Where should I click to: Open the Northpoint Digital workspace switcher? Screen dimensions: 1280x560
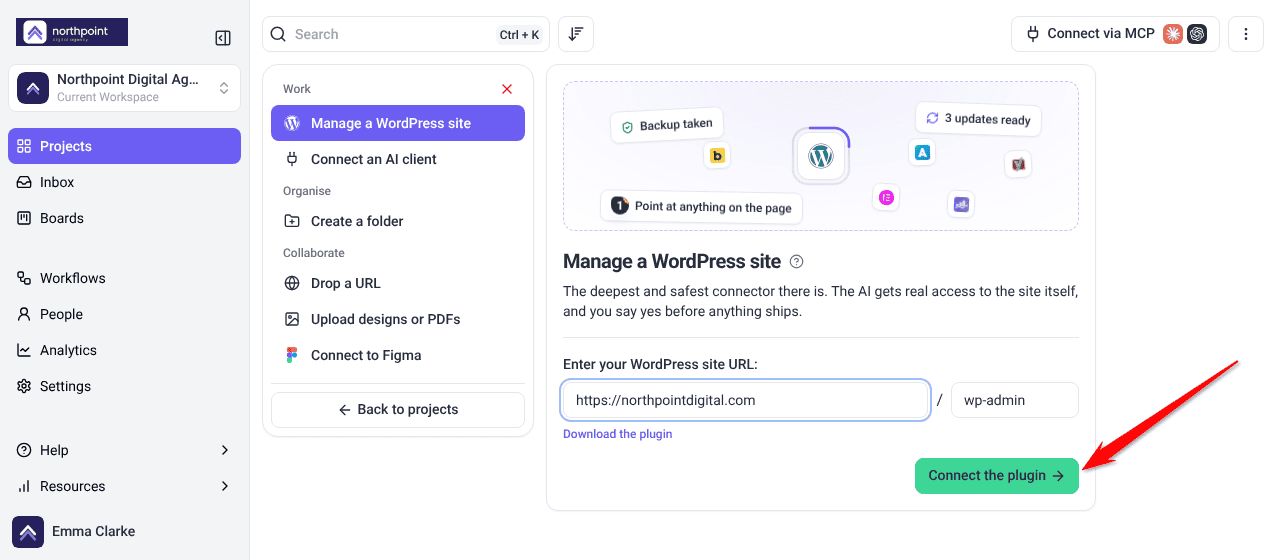tap(124, 88)
